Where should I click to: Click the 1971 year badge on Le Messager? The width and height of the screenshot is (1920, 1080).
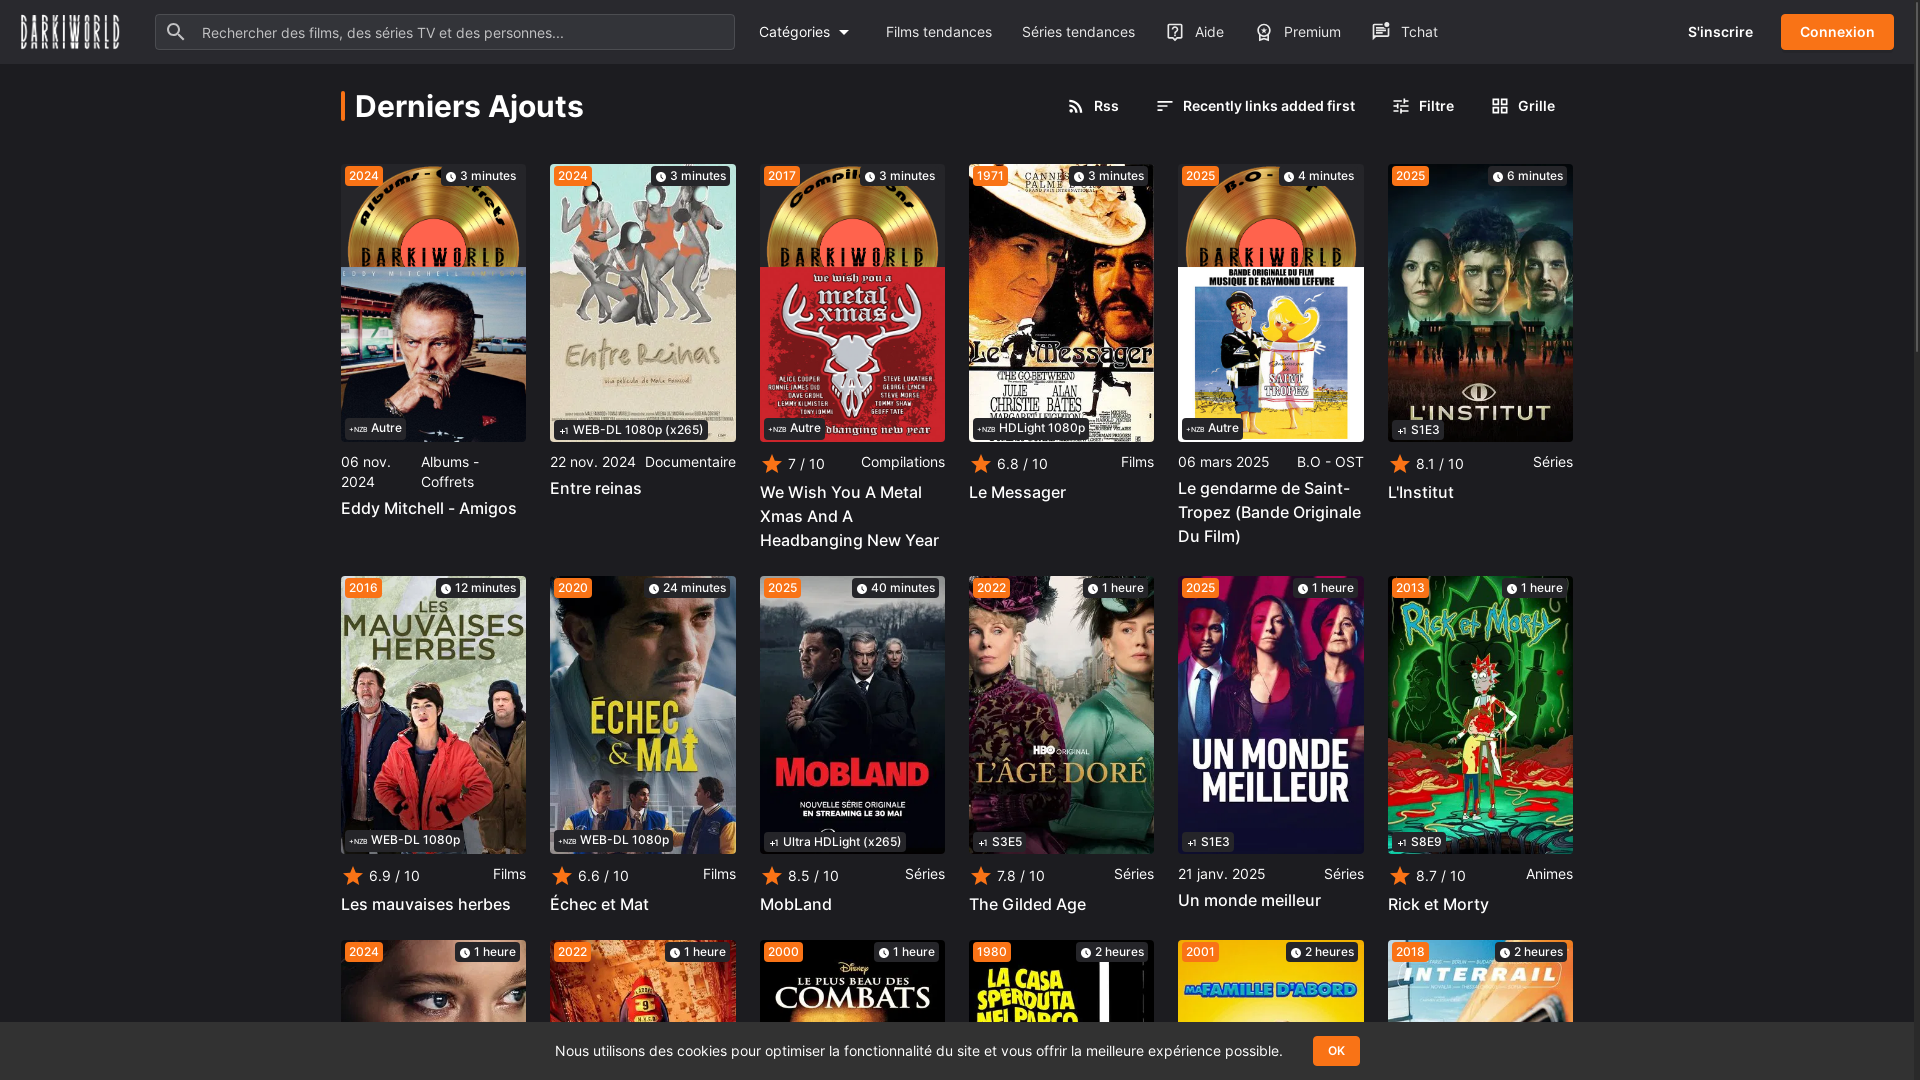990,176
